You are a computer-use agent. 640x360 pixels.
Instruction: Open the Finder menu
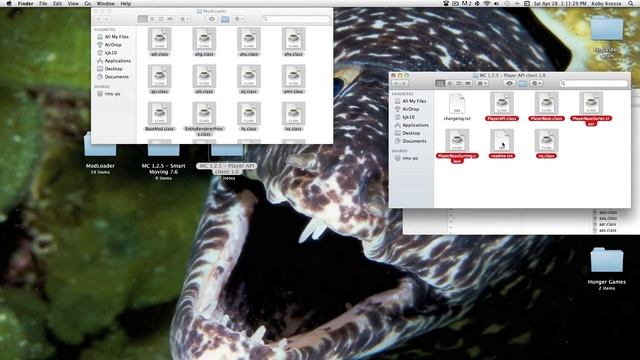pos(25,3)
